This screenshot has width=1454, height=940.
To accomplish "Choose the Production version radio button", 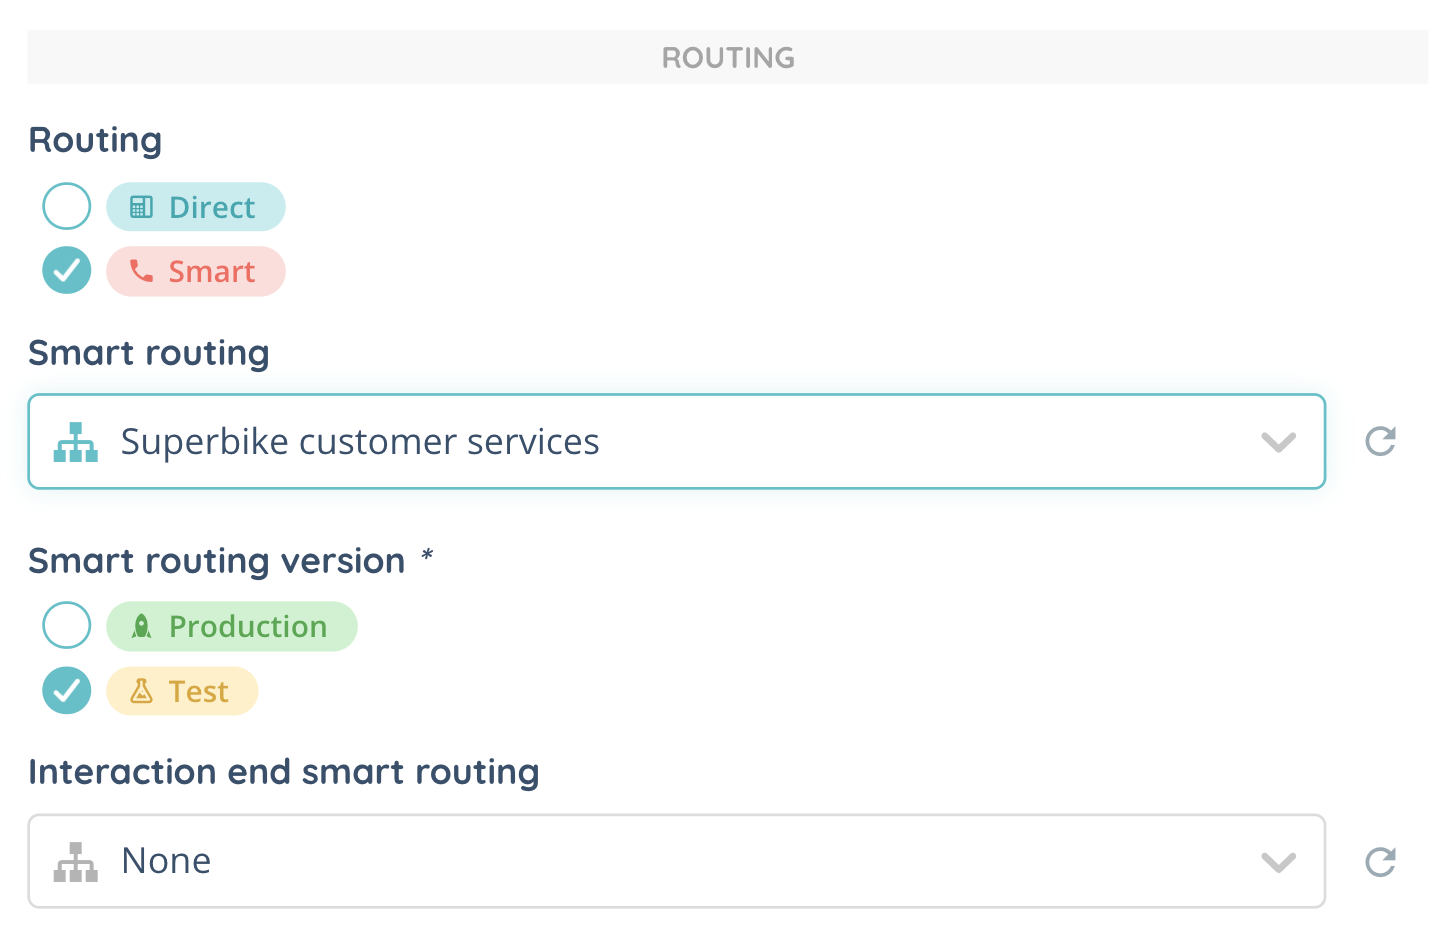I will pyautogui.click(x=67, y=626).
